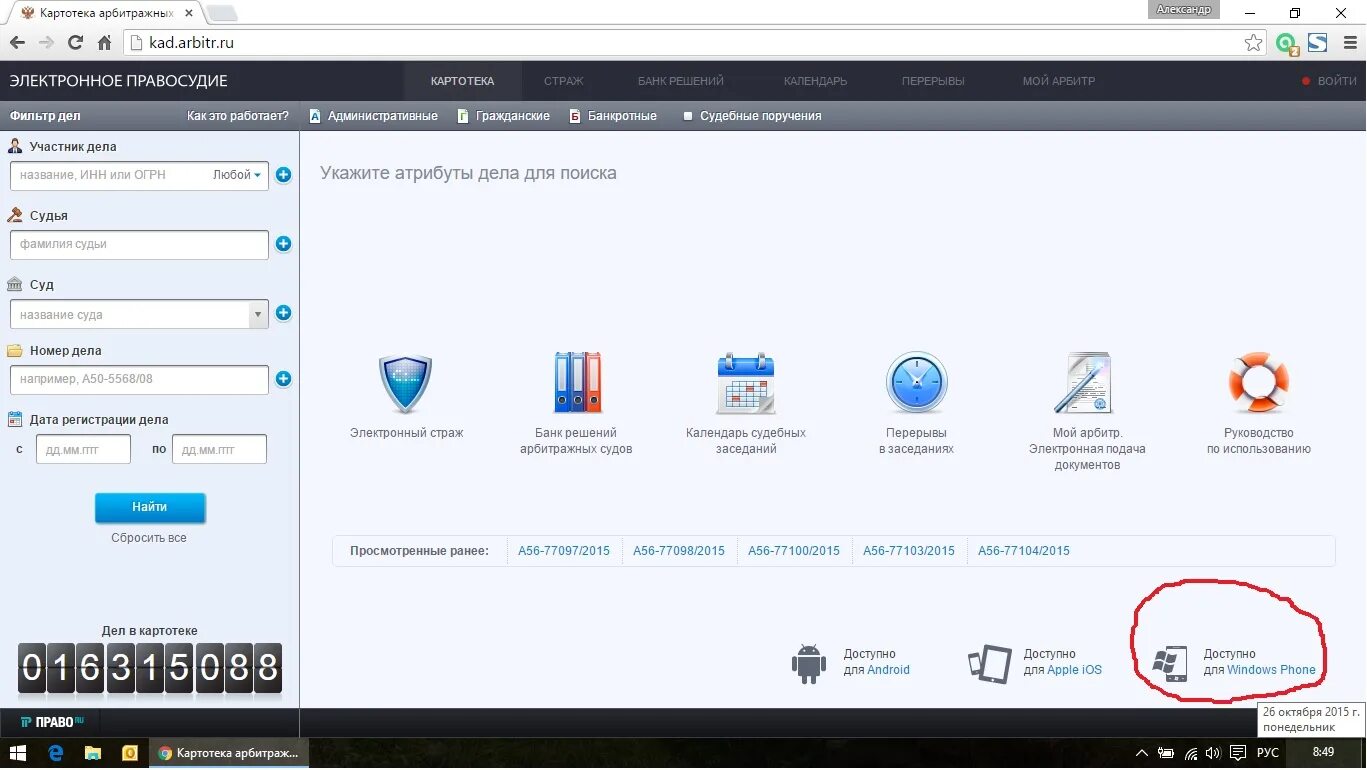Open recently viewed case А56-77098/2015
This screenshot has width=1367, height=770.
(x=679, y=551)
